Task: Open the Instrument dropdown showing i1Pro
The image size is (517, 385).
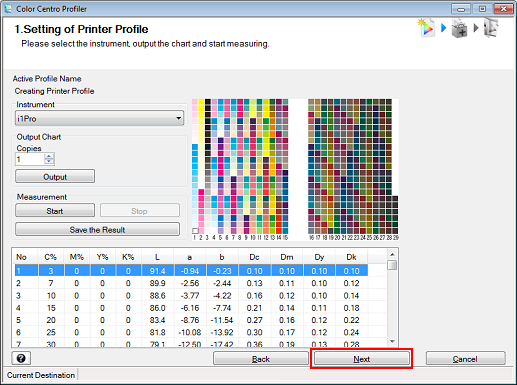Action: (x=99, y=118)
